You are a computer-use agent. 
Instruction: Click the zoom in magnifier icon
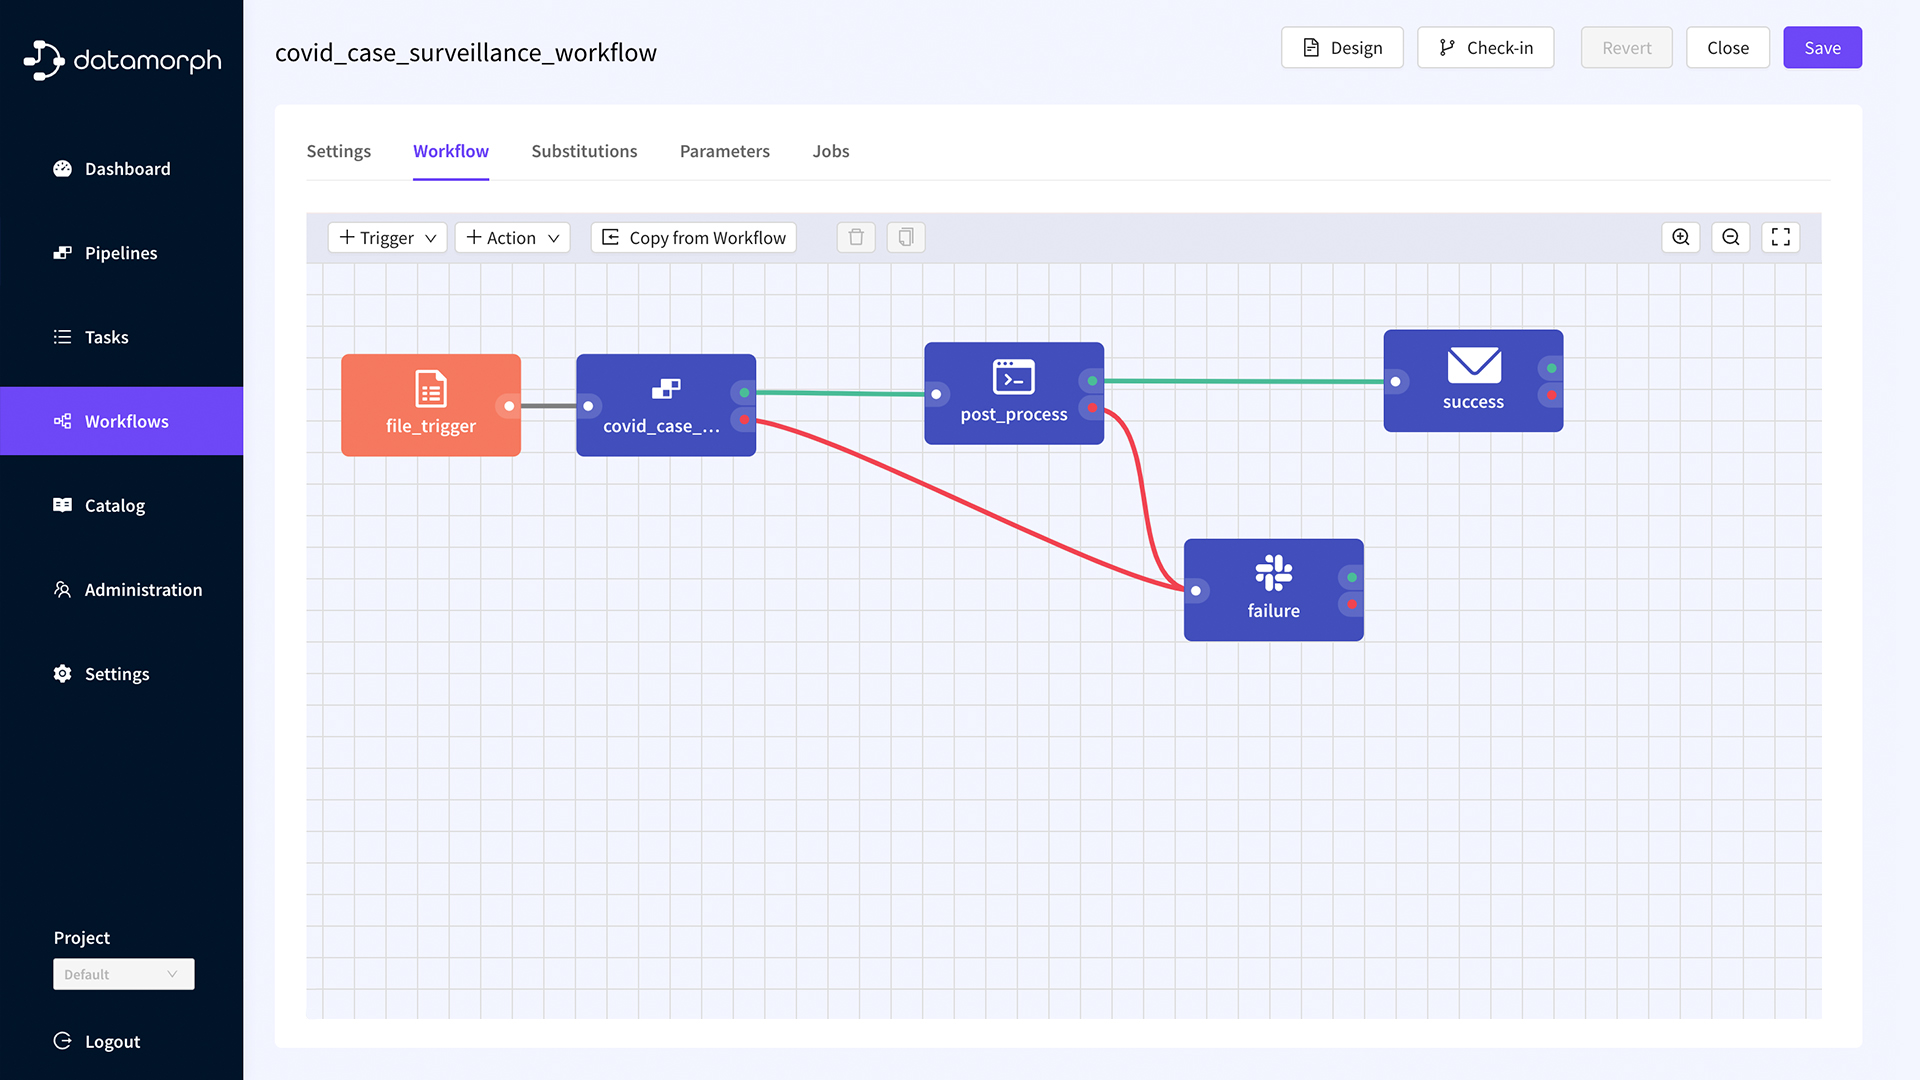pos(1681,237)
